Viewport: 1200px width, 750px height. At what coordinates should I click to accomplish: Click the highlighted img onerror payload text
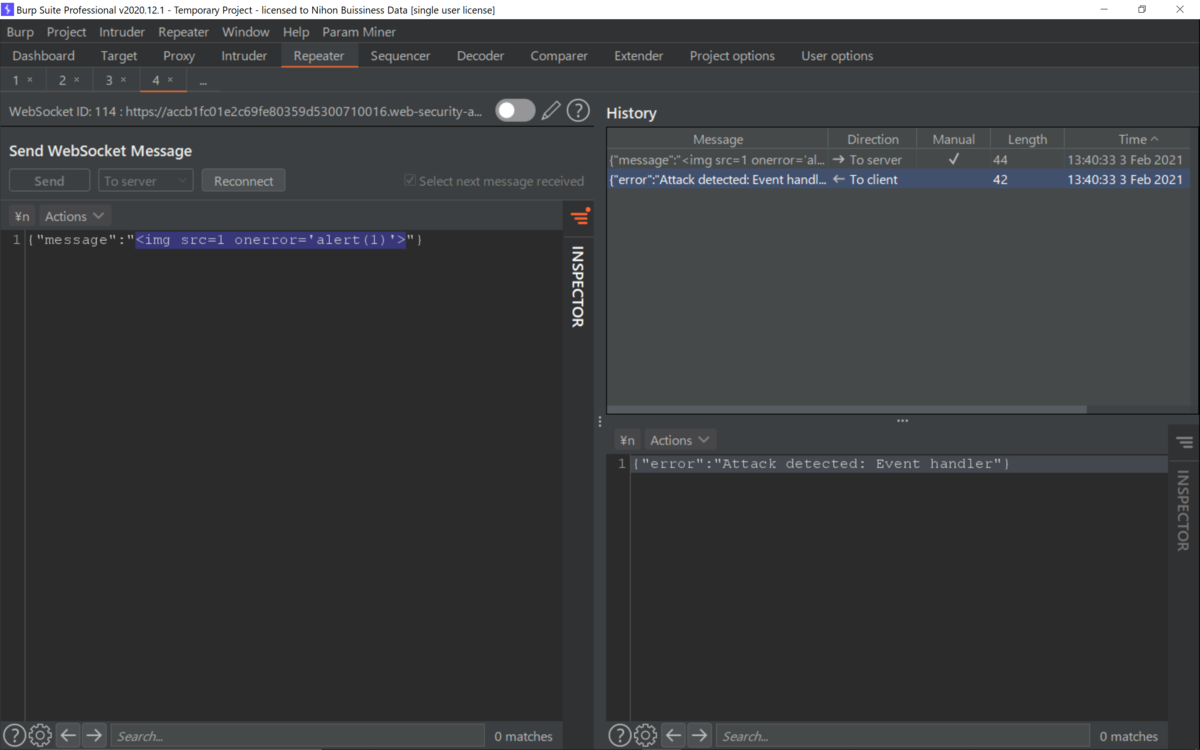(x=271, y=240)
